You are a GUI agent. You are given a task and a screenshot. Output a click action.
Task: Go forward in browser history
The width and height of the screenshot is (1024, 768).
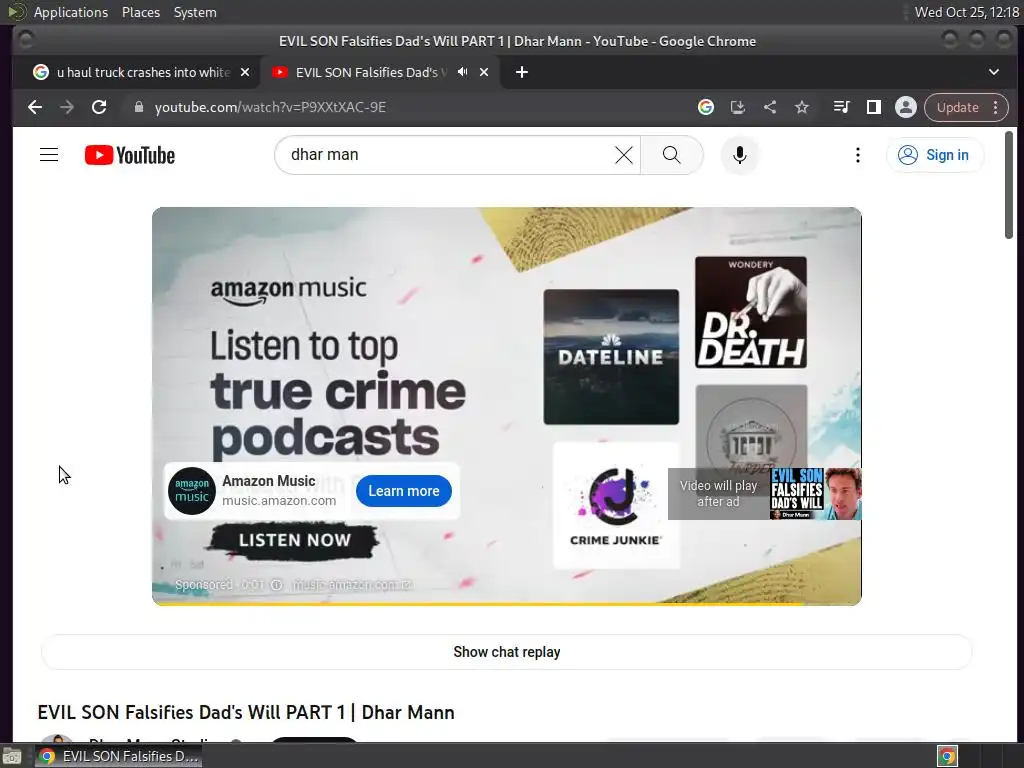(67, 107)
